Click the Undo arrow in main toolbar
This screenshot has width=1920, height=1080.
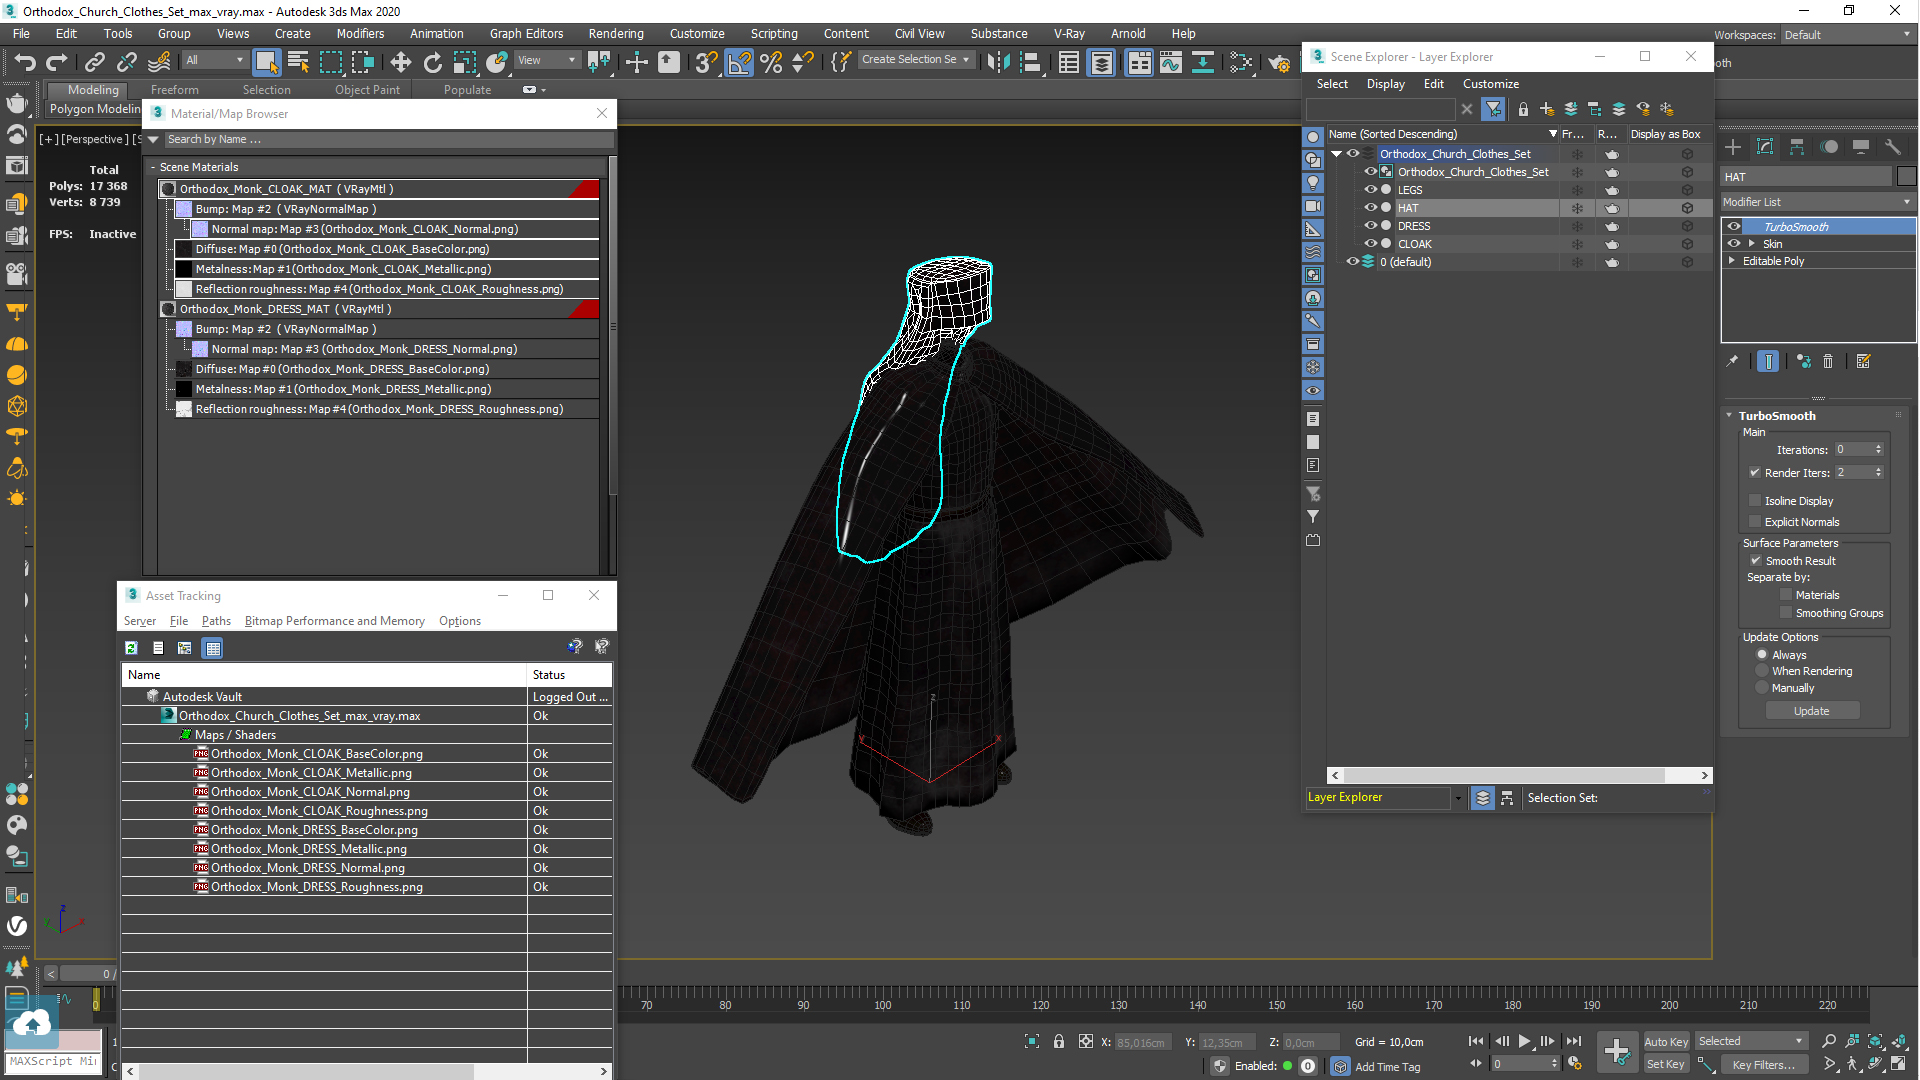point(24,62)
